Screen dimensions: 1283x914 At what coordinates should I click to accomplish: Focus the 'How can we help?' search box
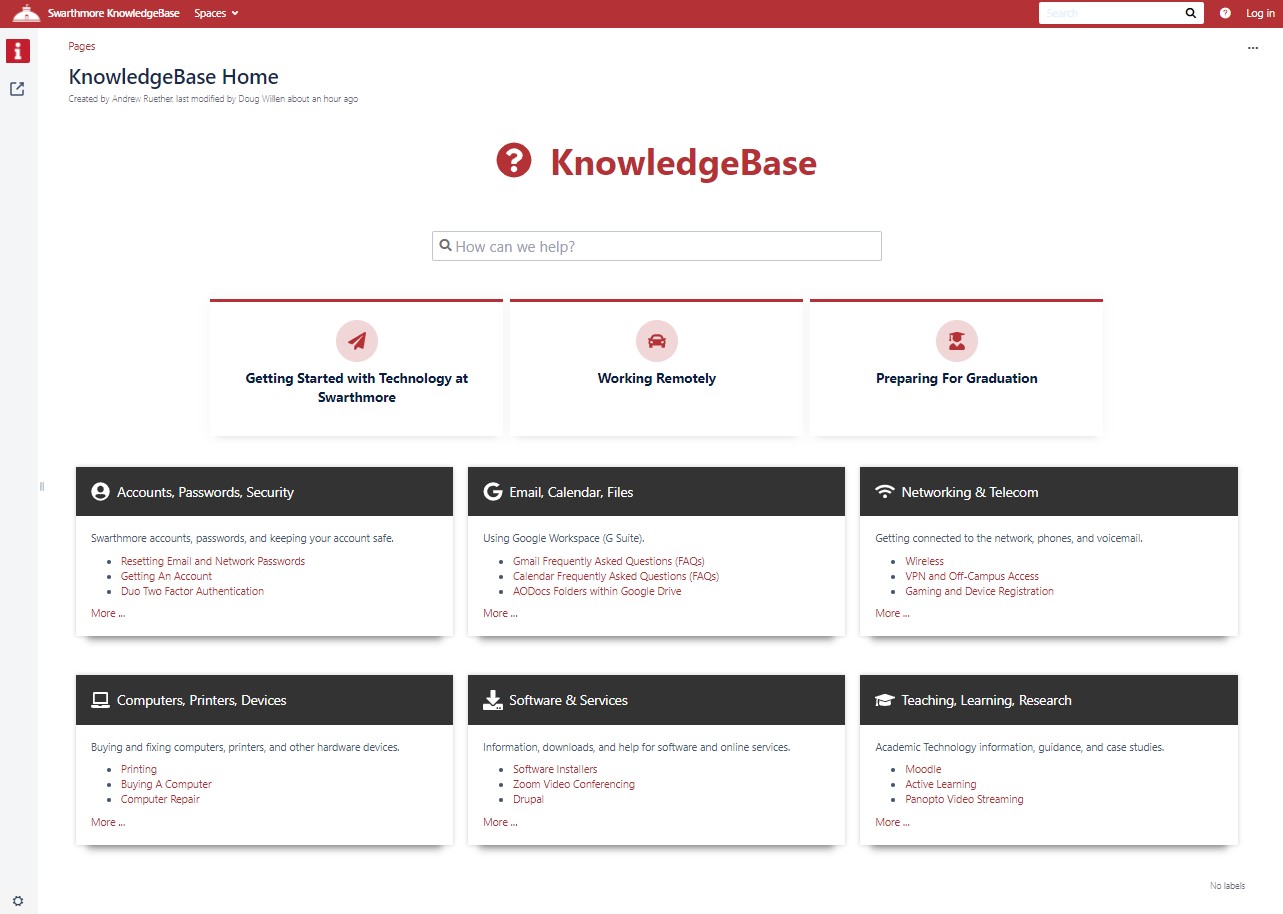point(657,246)
